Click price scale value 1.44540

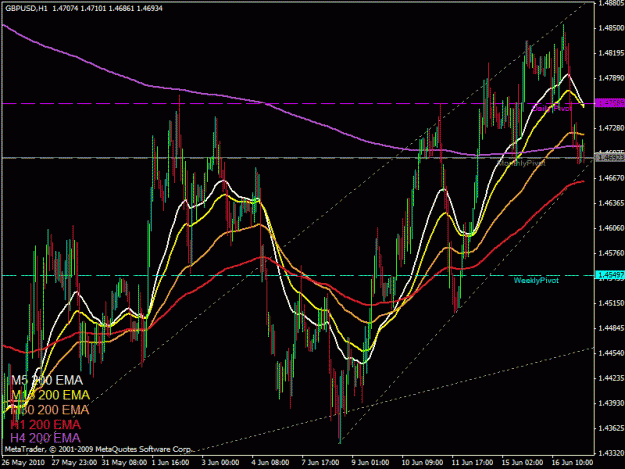tap(611, 353)
